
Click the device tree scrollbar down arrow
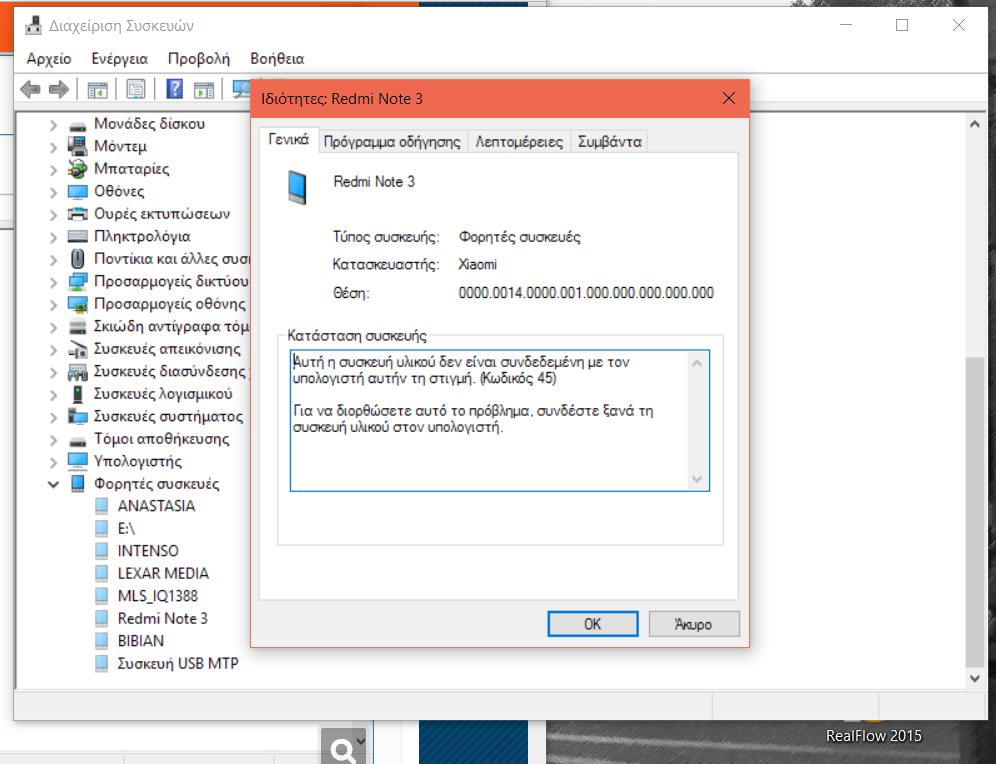[974, 678]
